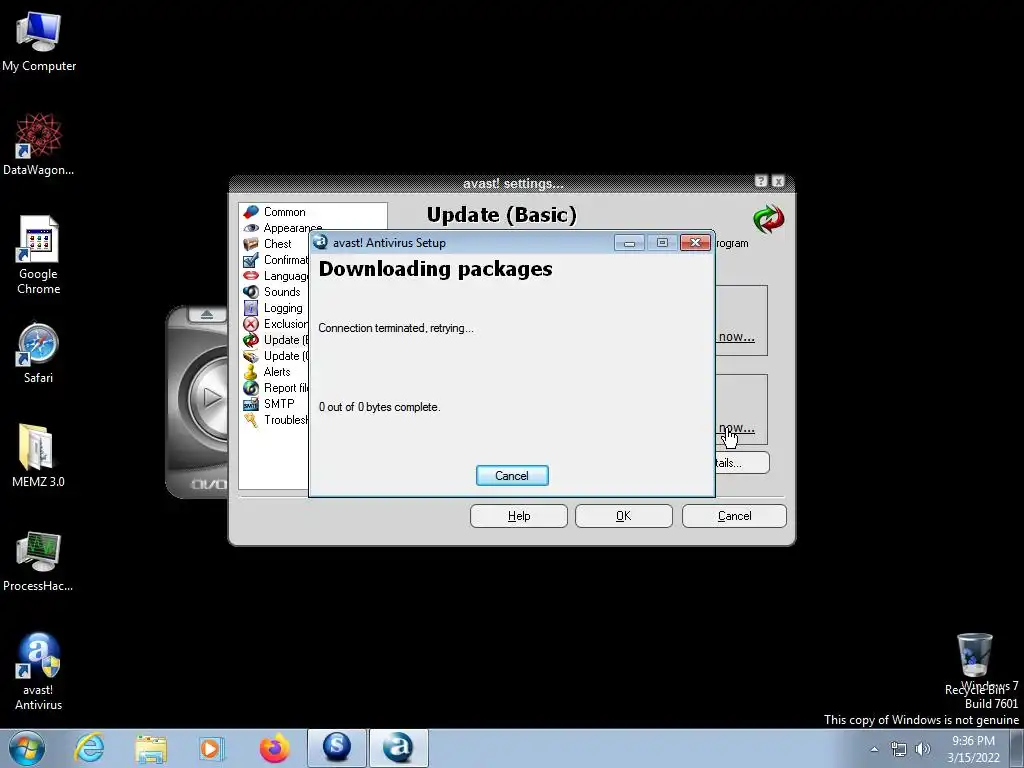1024x768 pixels.
Task: Open My Computer desktop icon
Action: (x=39, y=42)
